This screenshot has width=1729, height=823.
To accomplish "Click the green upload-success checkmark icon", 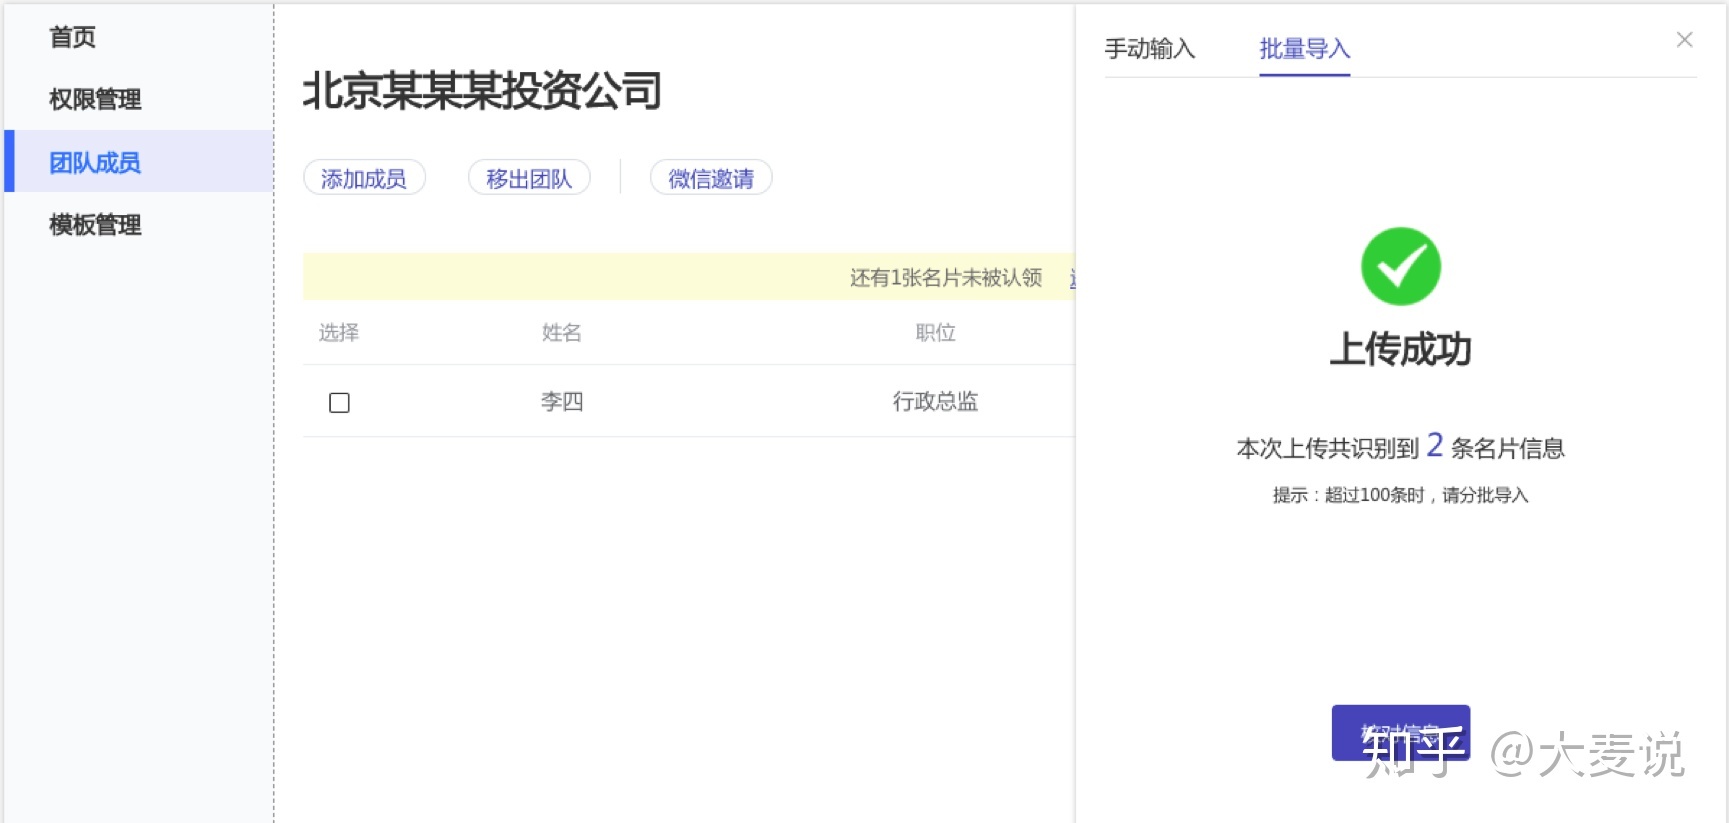I will tap(1400, 266).
